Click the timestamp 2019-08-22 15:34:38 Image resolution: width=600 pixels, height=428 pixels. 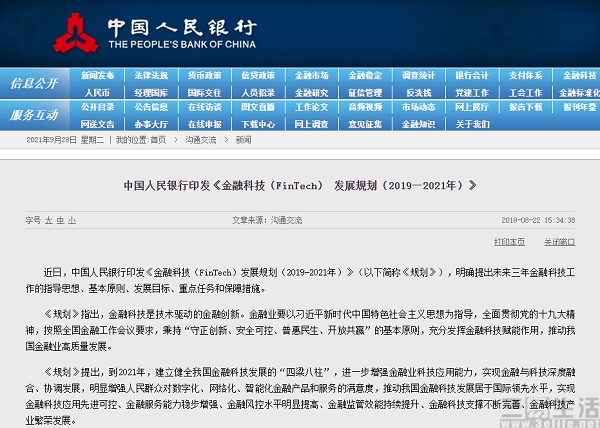[538, 220]
